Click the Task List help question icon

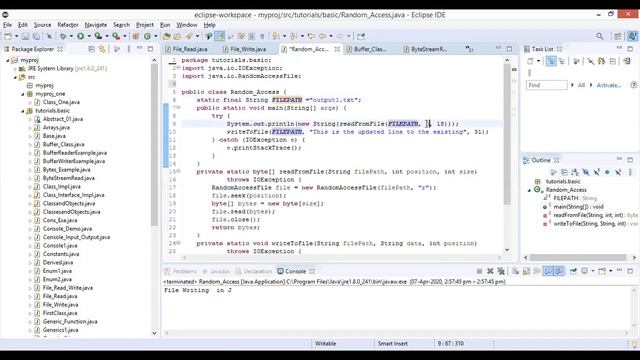point(633,85)
